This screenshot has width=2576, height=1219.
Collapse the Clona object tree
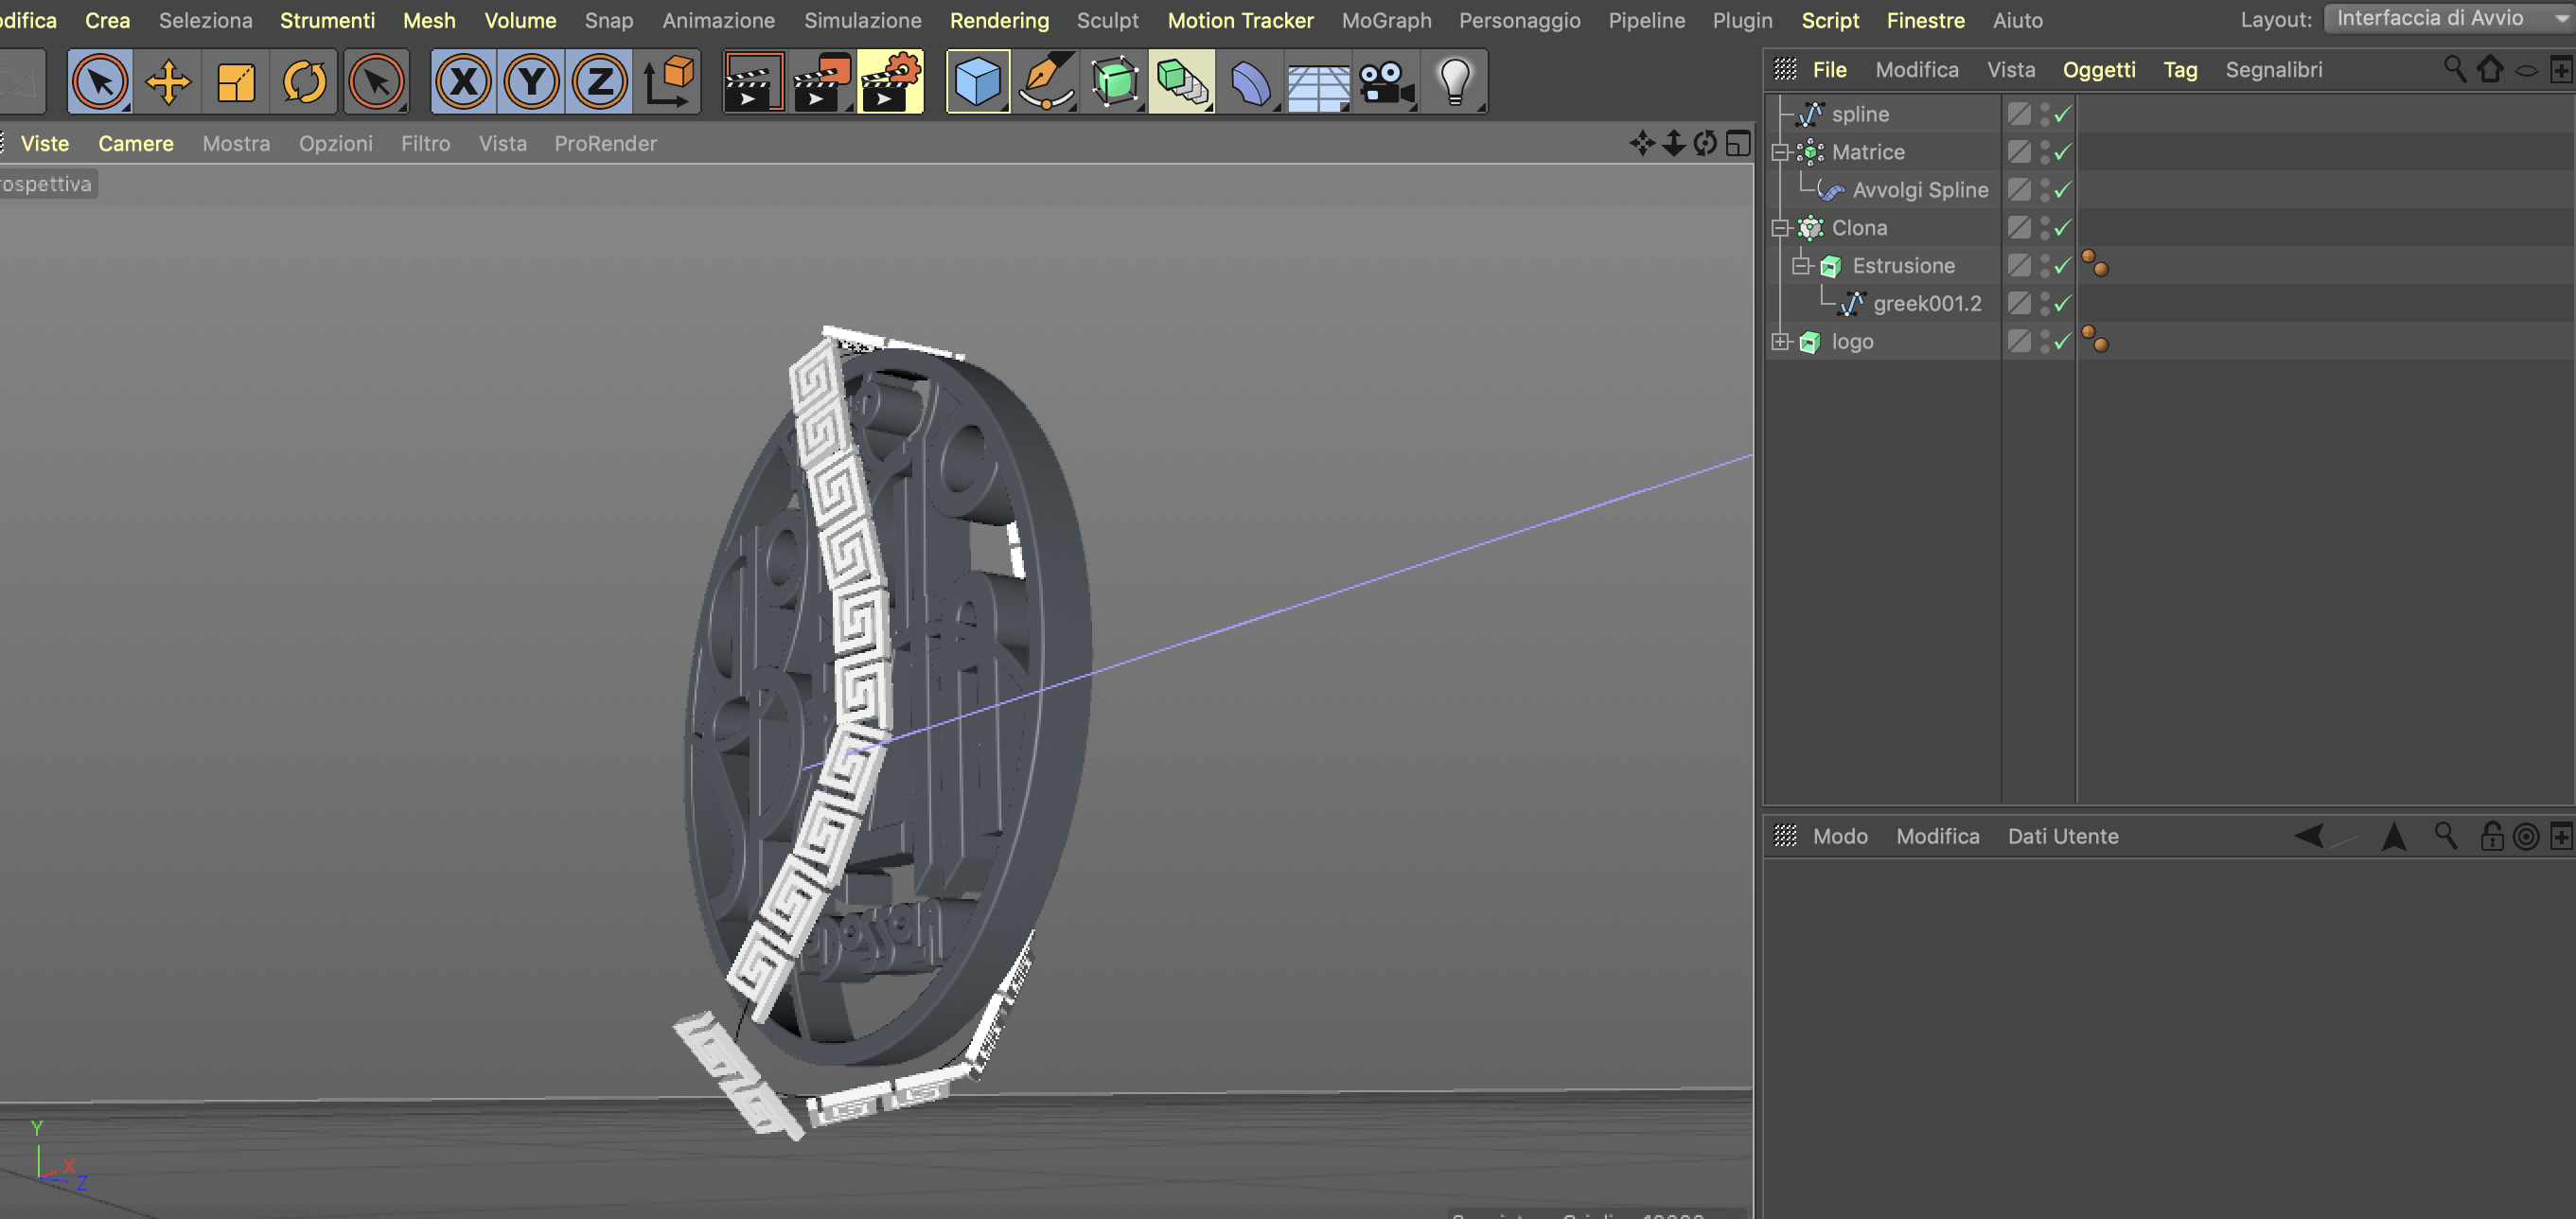[1780, 228]
